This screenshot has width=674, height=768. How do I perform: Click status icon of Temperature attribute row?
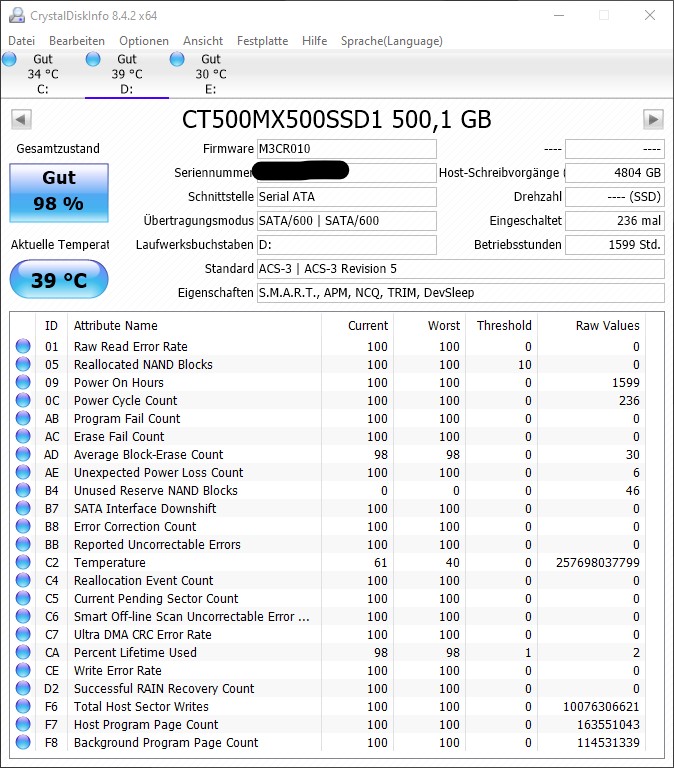click(23, 562)
